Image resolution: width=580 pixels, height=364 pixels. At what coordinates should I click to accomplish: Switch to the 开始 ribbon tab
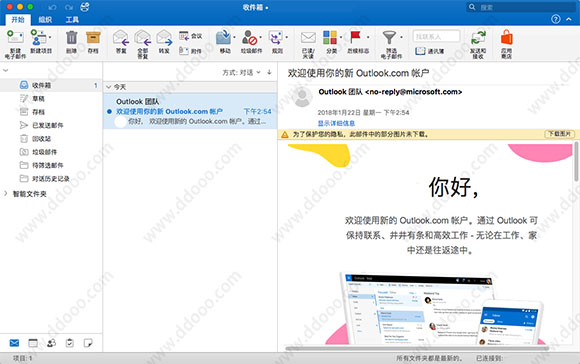tap(18, 20)
